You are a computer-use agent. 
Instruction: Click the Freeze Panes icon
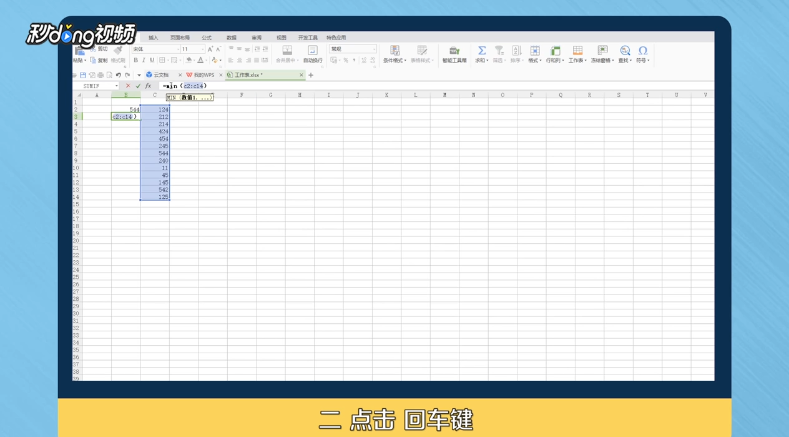coord(602,50)
